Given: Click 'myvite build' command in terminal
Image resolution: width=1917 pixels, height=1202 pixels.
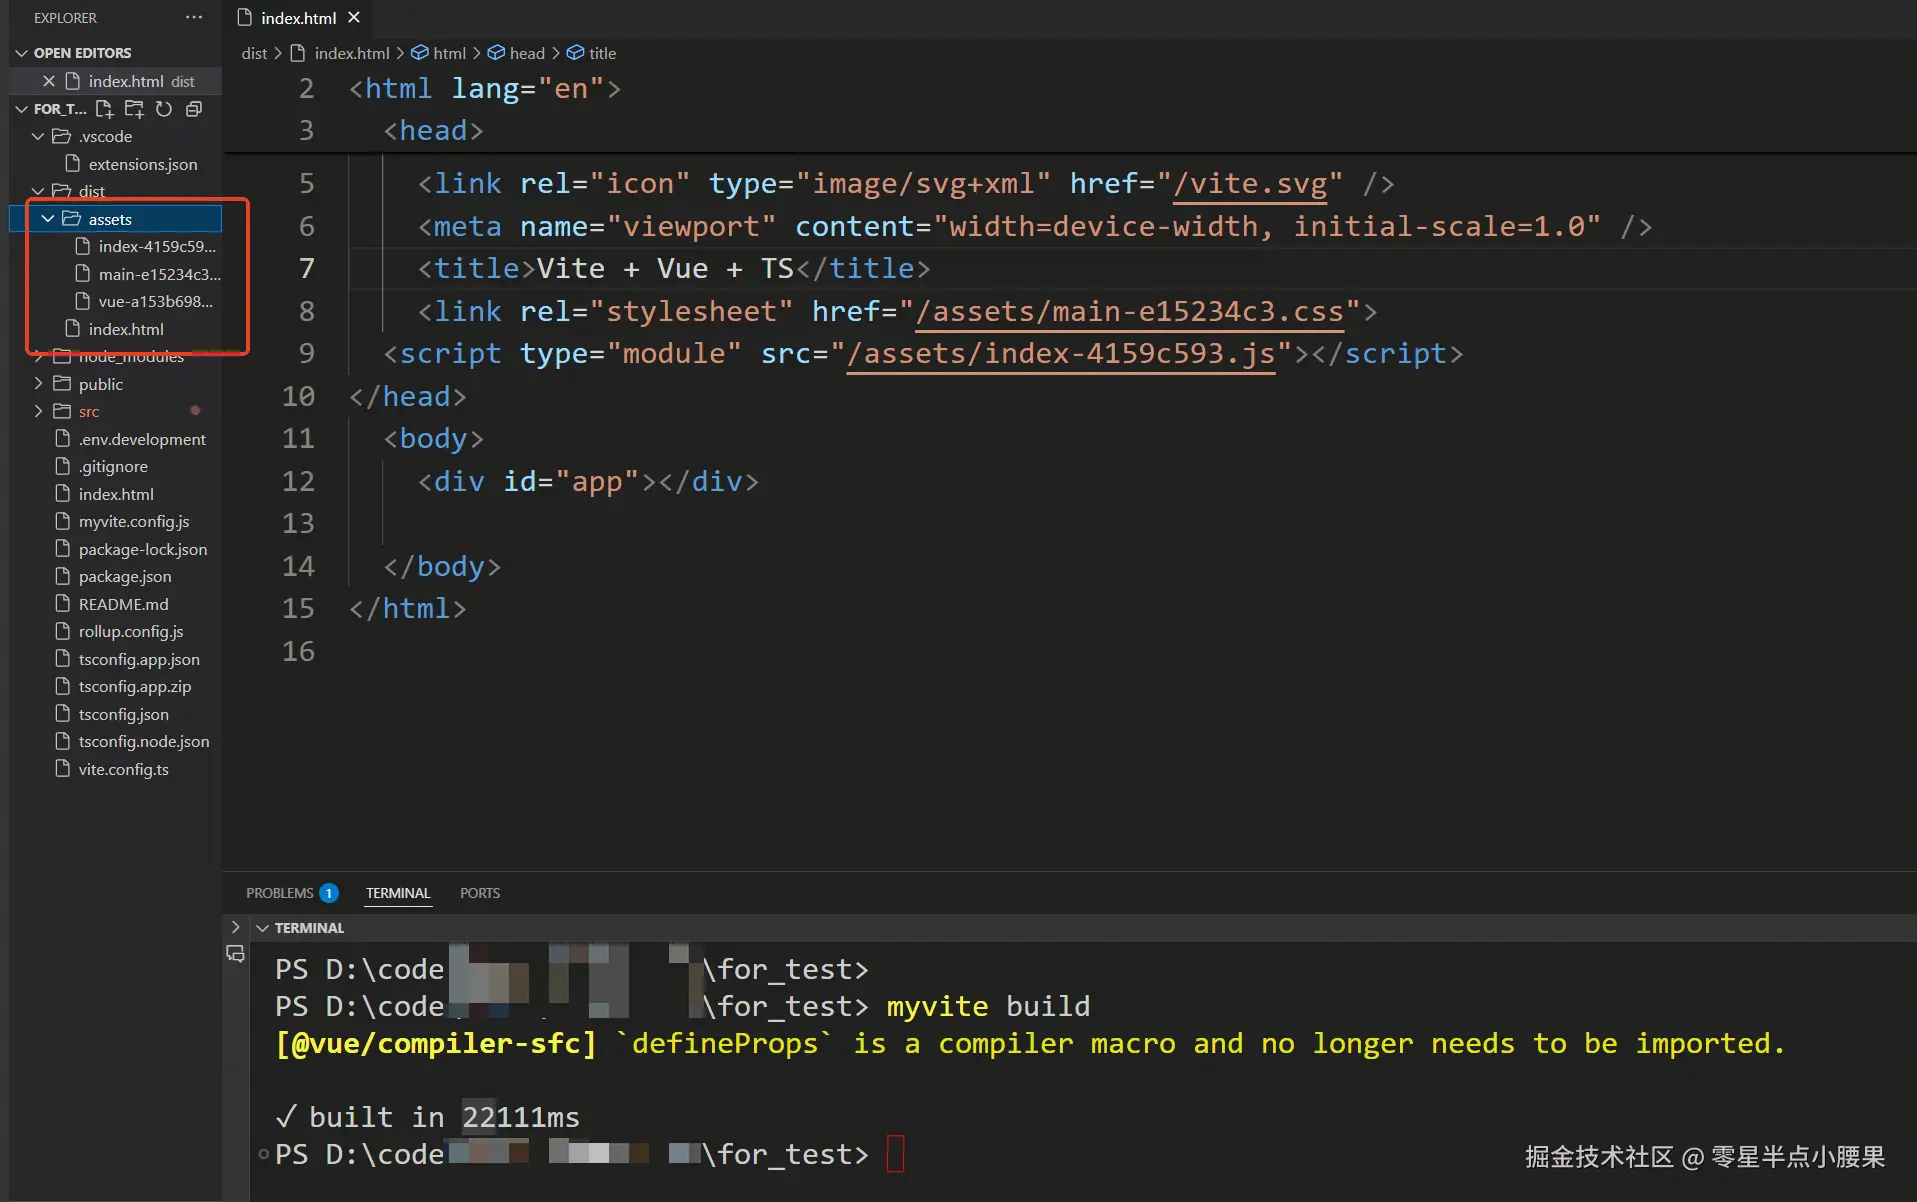Looking at the screenshot, I should [x=988, y=1006].
